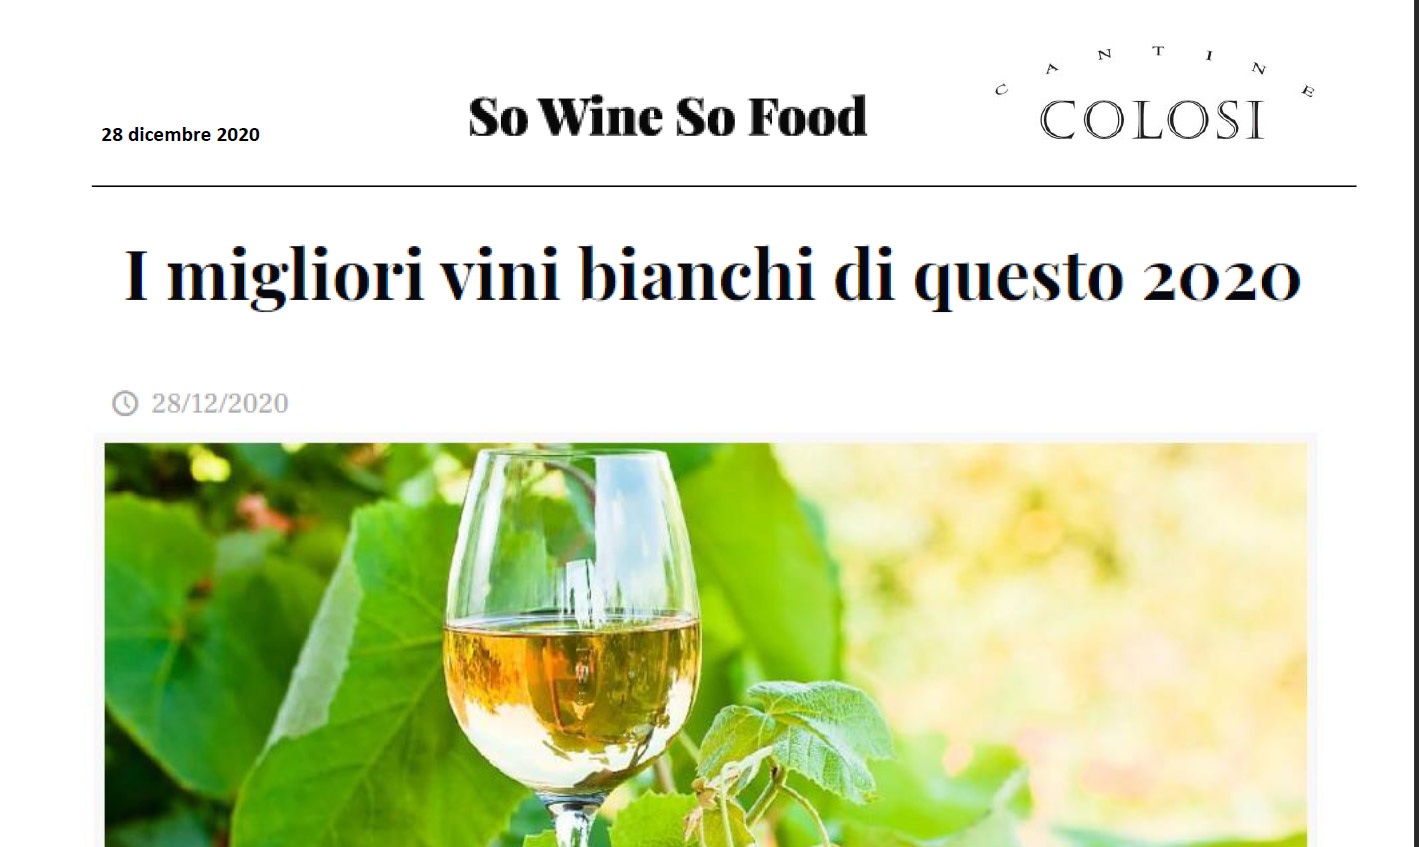Viewport: 1419px width, 847px height.
Task: Open the So Wine So Food logo
Action: point(668,117)
